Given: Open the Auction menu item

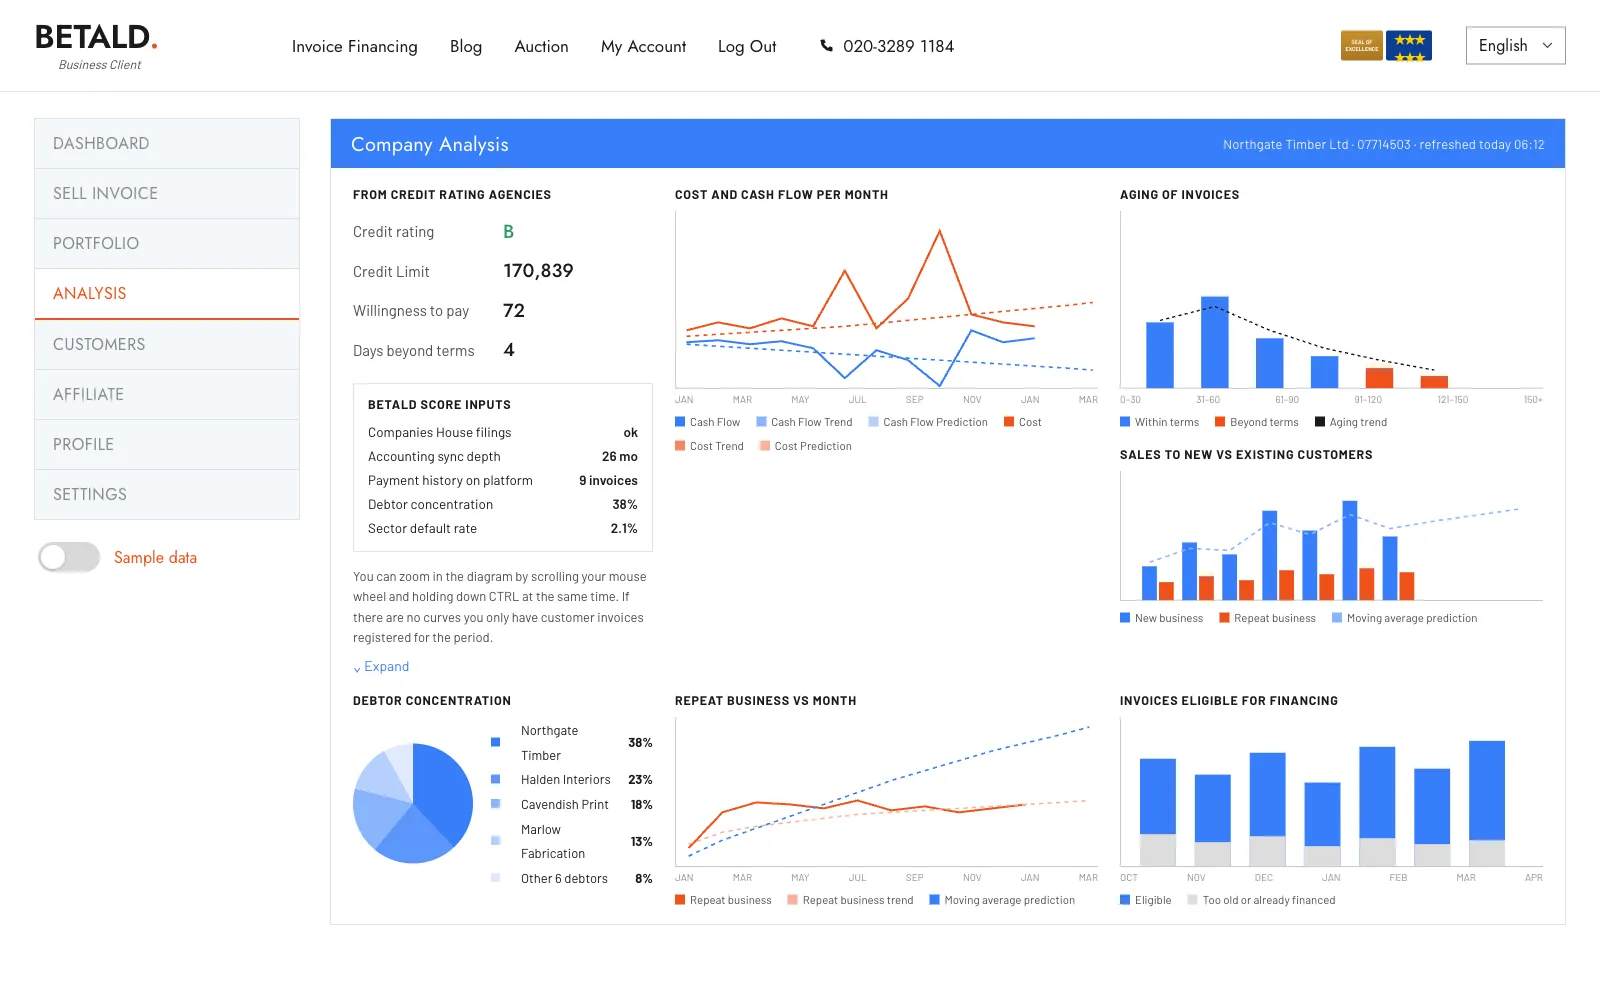Looking at the screenshot, I should [541, 47].
